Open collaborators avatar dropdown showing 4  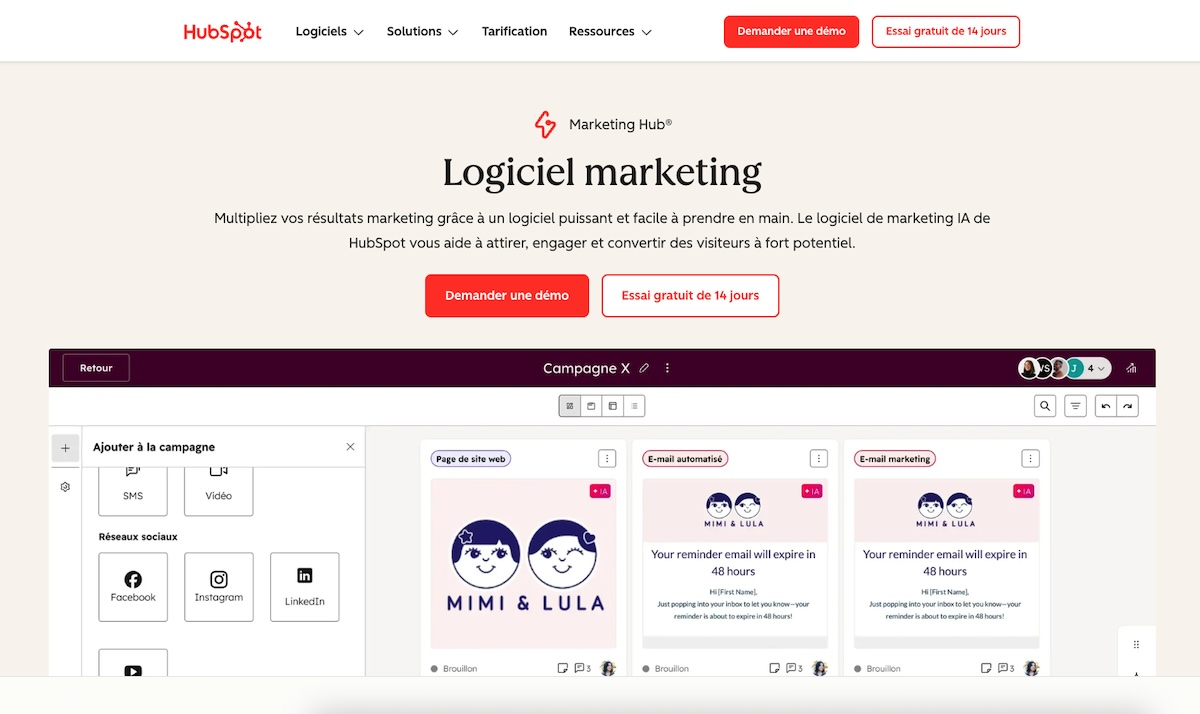(x=1065, y=368)
